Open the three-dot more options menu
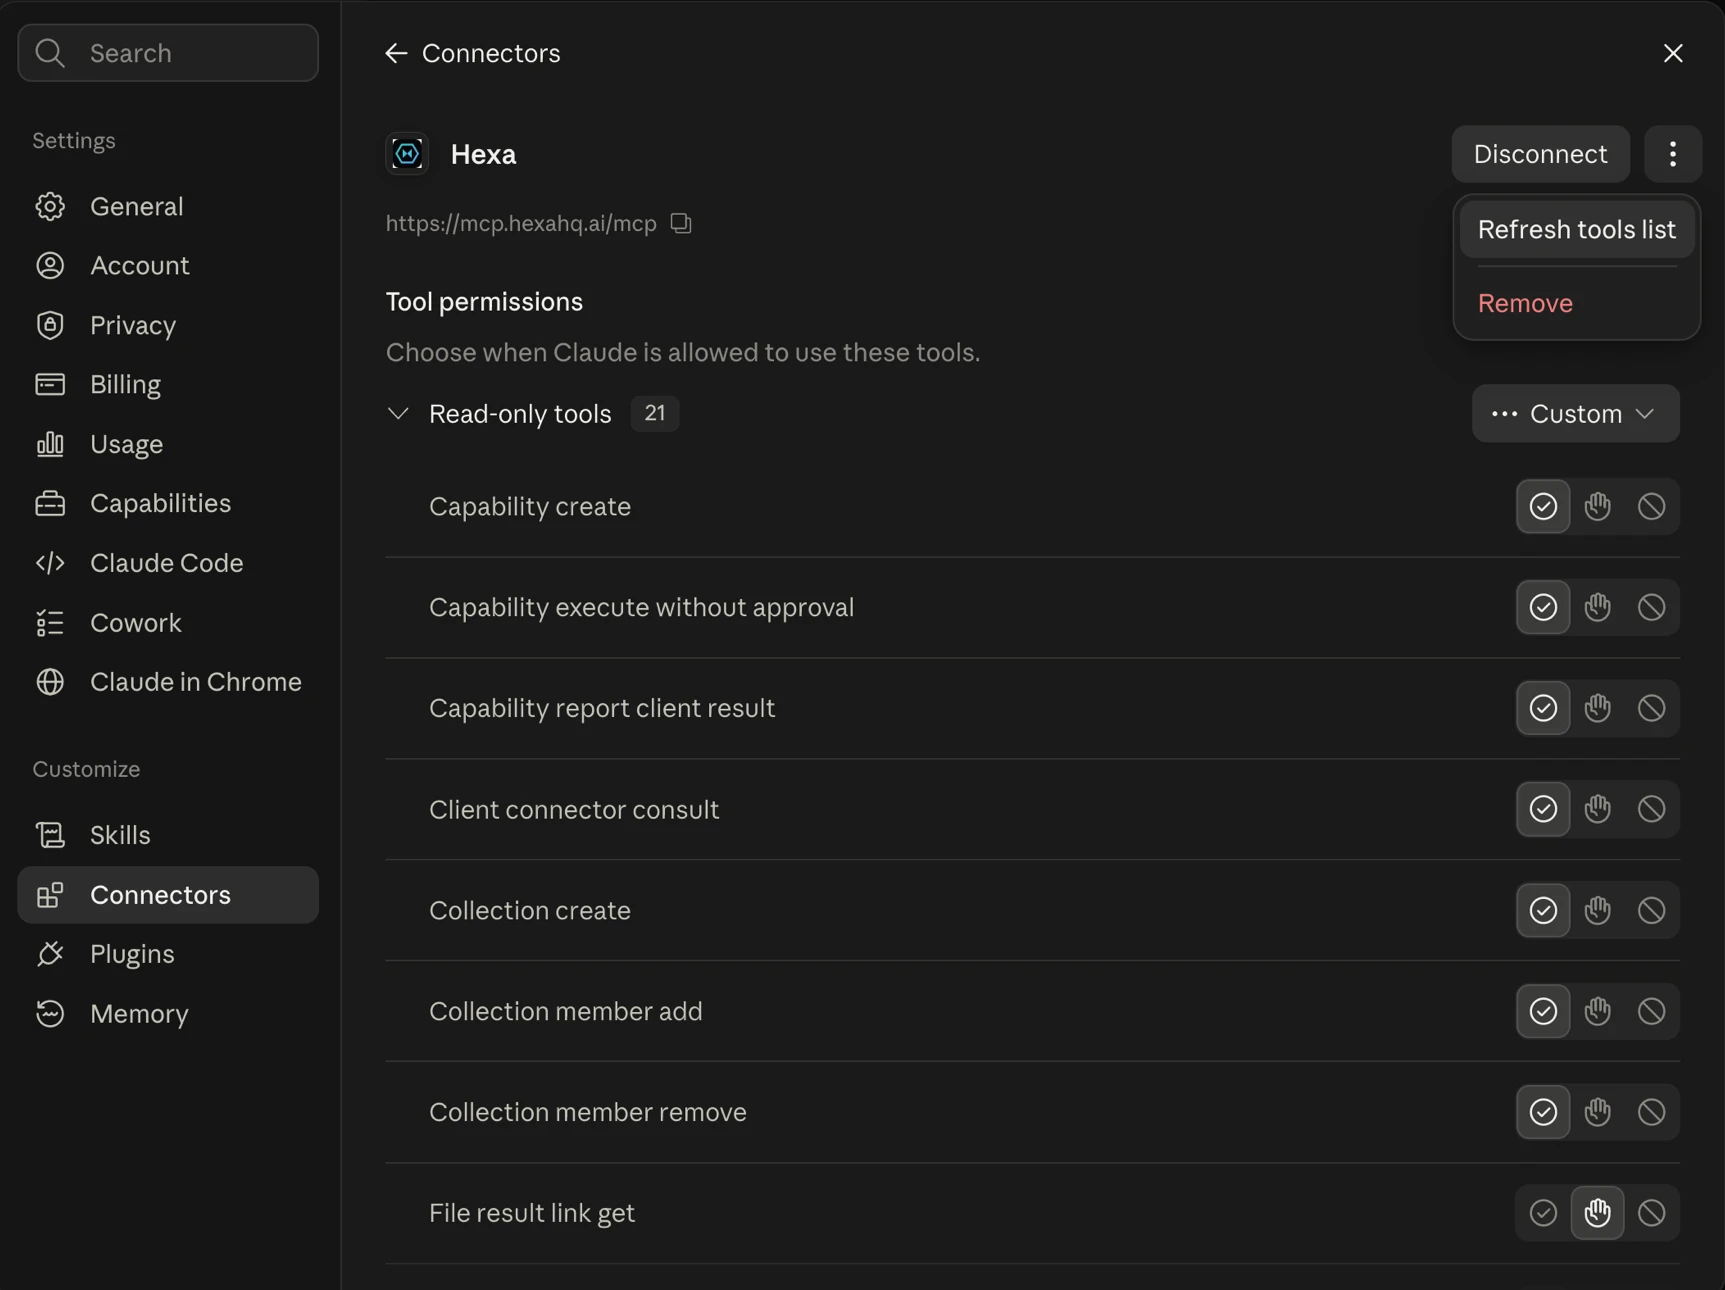 1673,154
